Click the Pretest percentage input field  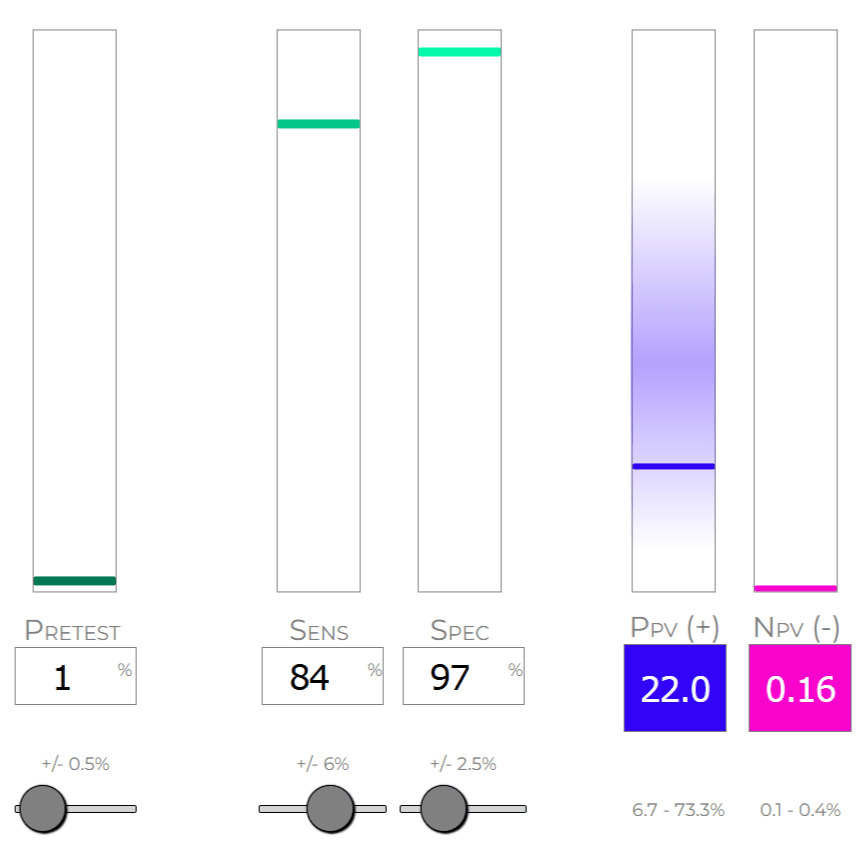tap(75, 677)
